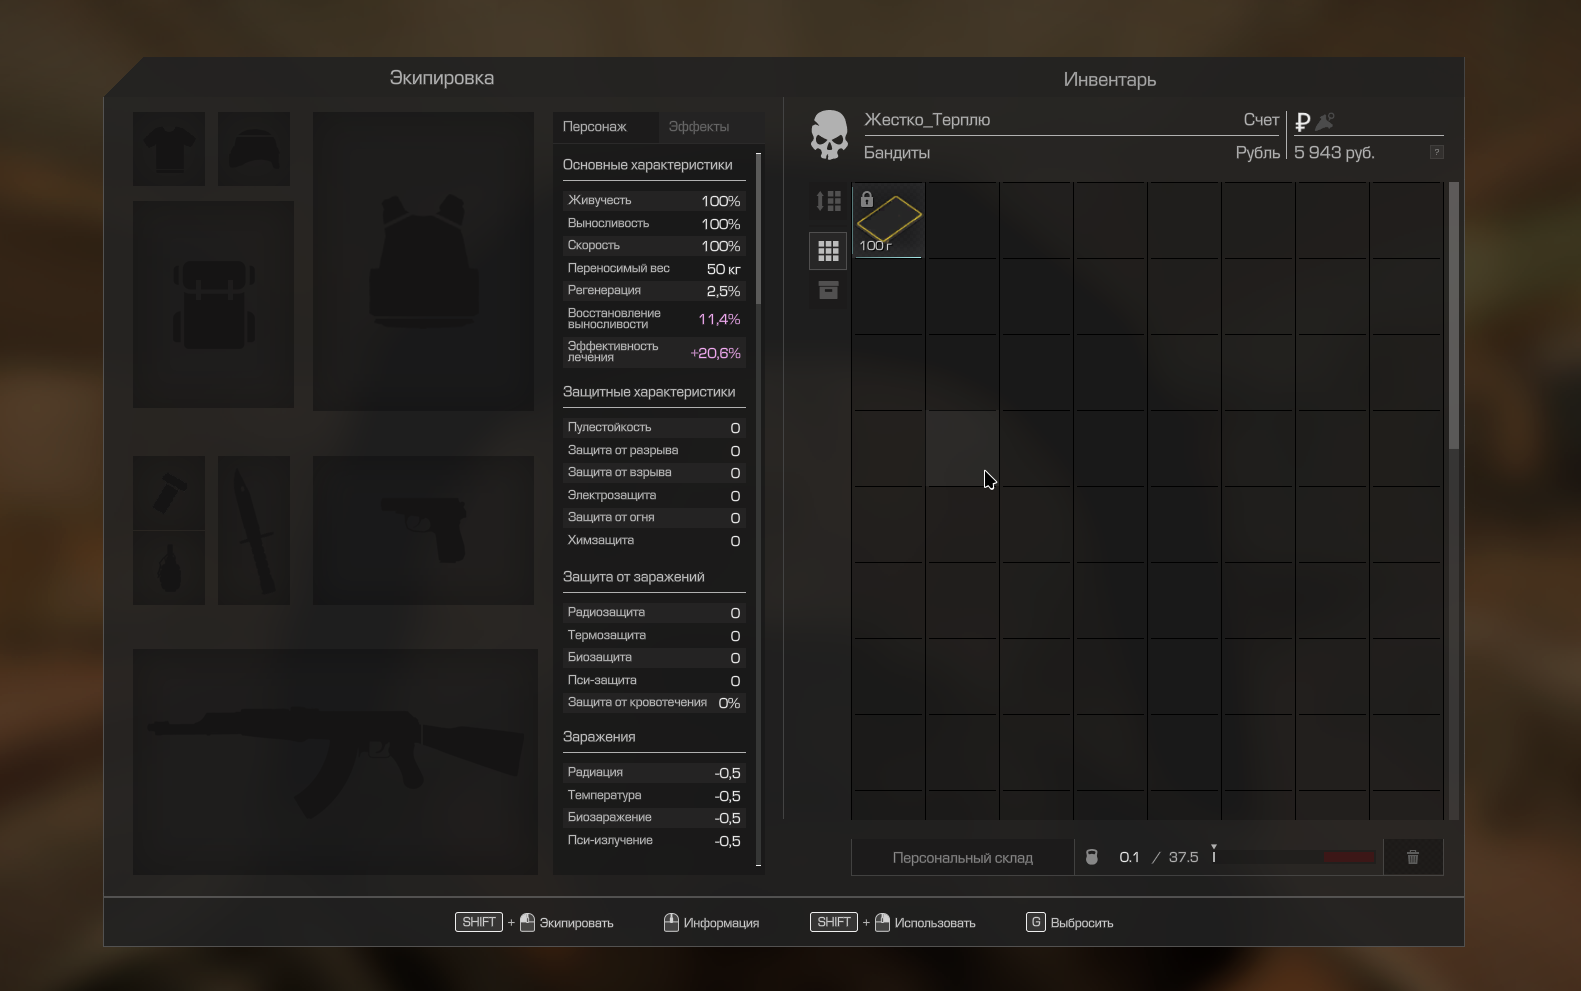The image size is (1581, 991).
Task: Click the grenade equipment slot
Action: [168, 568]
